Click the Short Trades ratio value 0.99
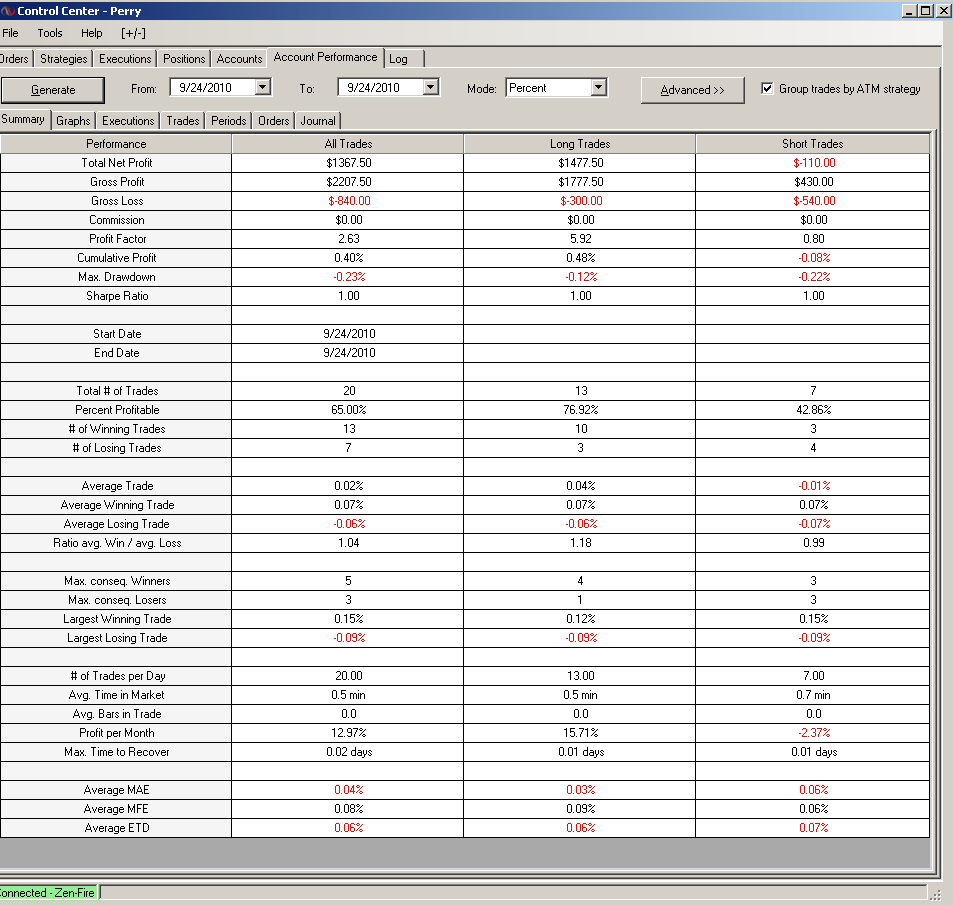953x905 pixels. (814, 543)
